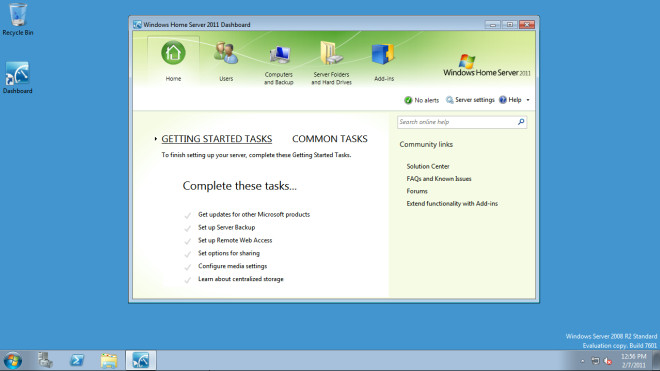Show hidden system tray icons arrow
The image size is (660, 371).
coord(582,361)
